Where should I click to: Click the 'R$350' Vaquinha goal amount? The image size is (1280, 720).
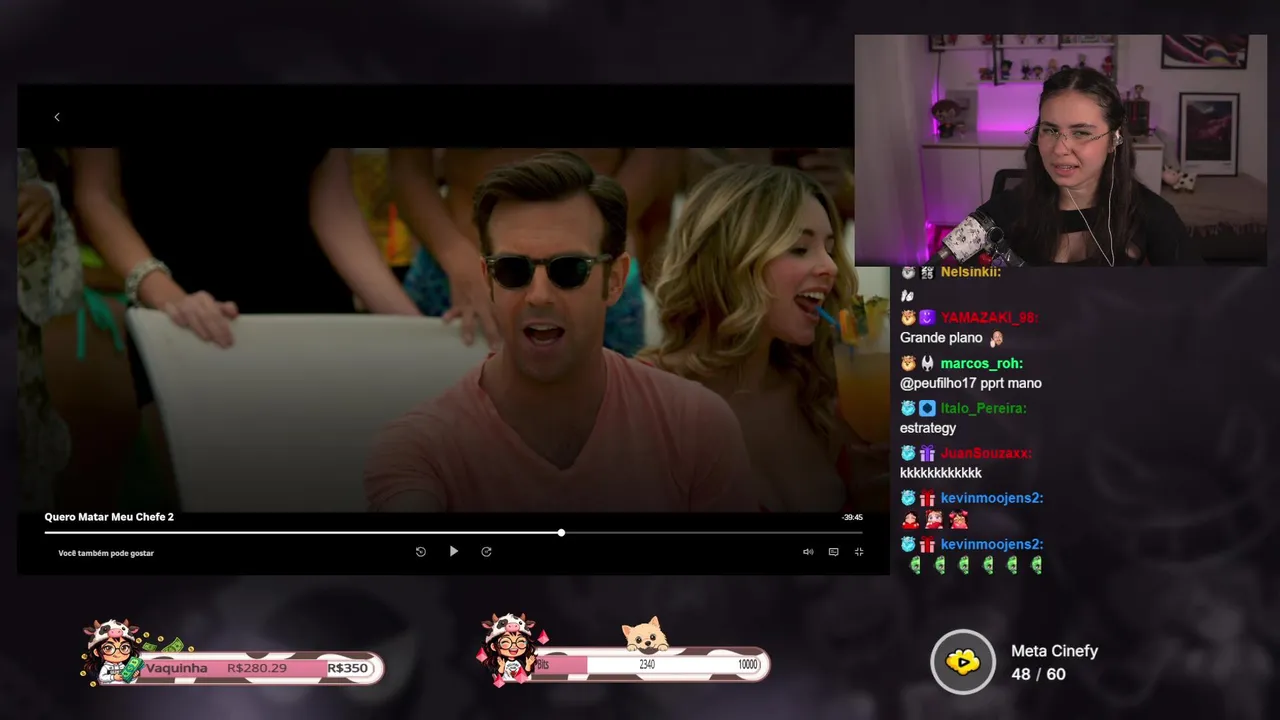click(x=348, y=668)
